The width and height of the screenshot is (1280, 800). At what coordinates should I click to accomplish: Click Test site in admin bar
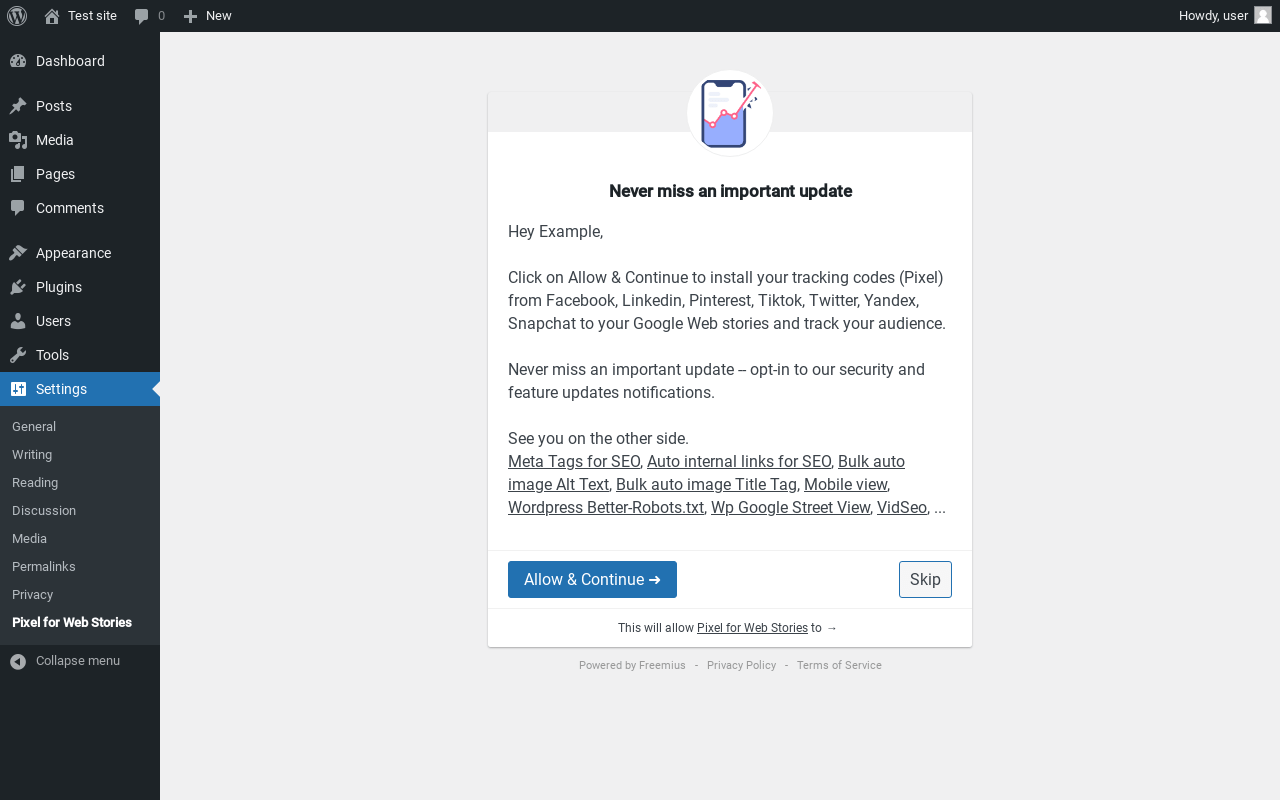[x=80, y=16]
